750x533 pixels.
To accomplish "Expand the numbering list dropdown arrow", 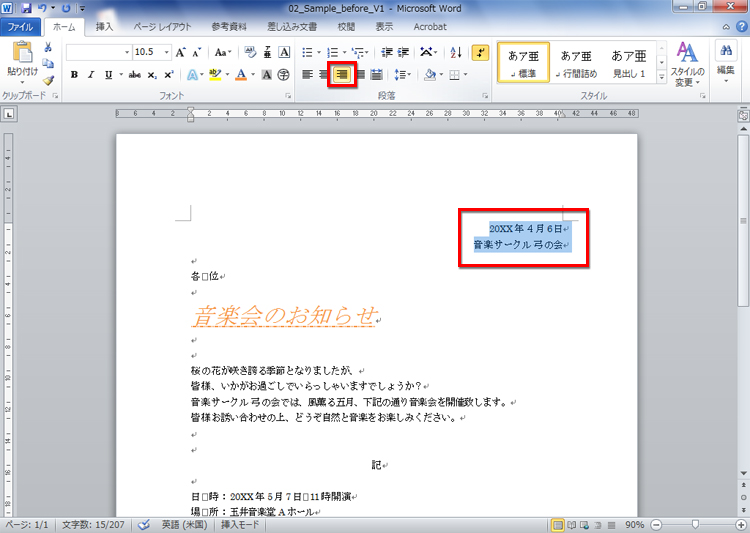I will pyautogui.click(x=344, y=52).
